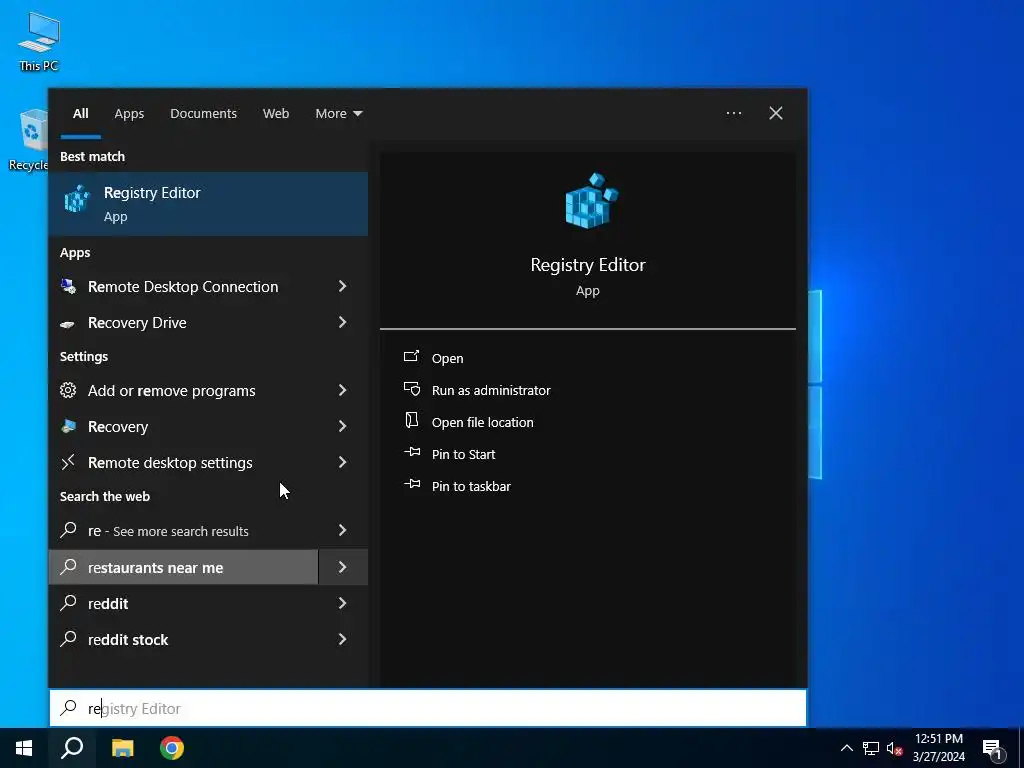Open the notification action center

pyautogui.click(x=992, y=748)
